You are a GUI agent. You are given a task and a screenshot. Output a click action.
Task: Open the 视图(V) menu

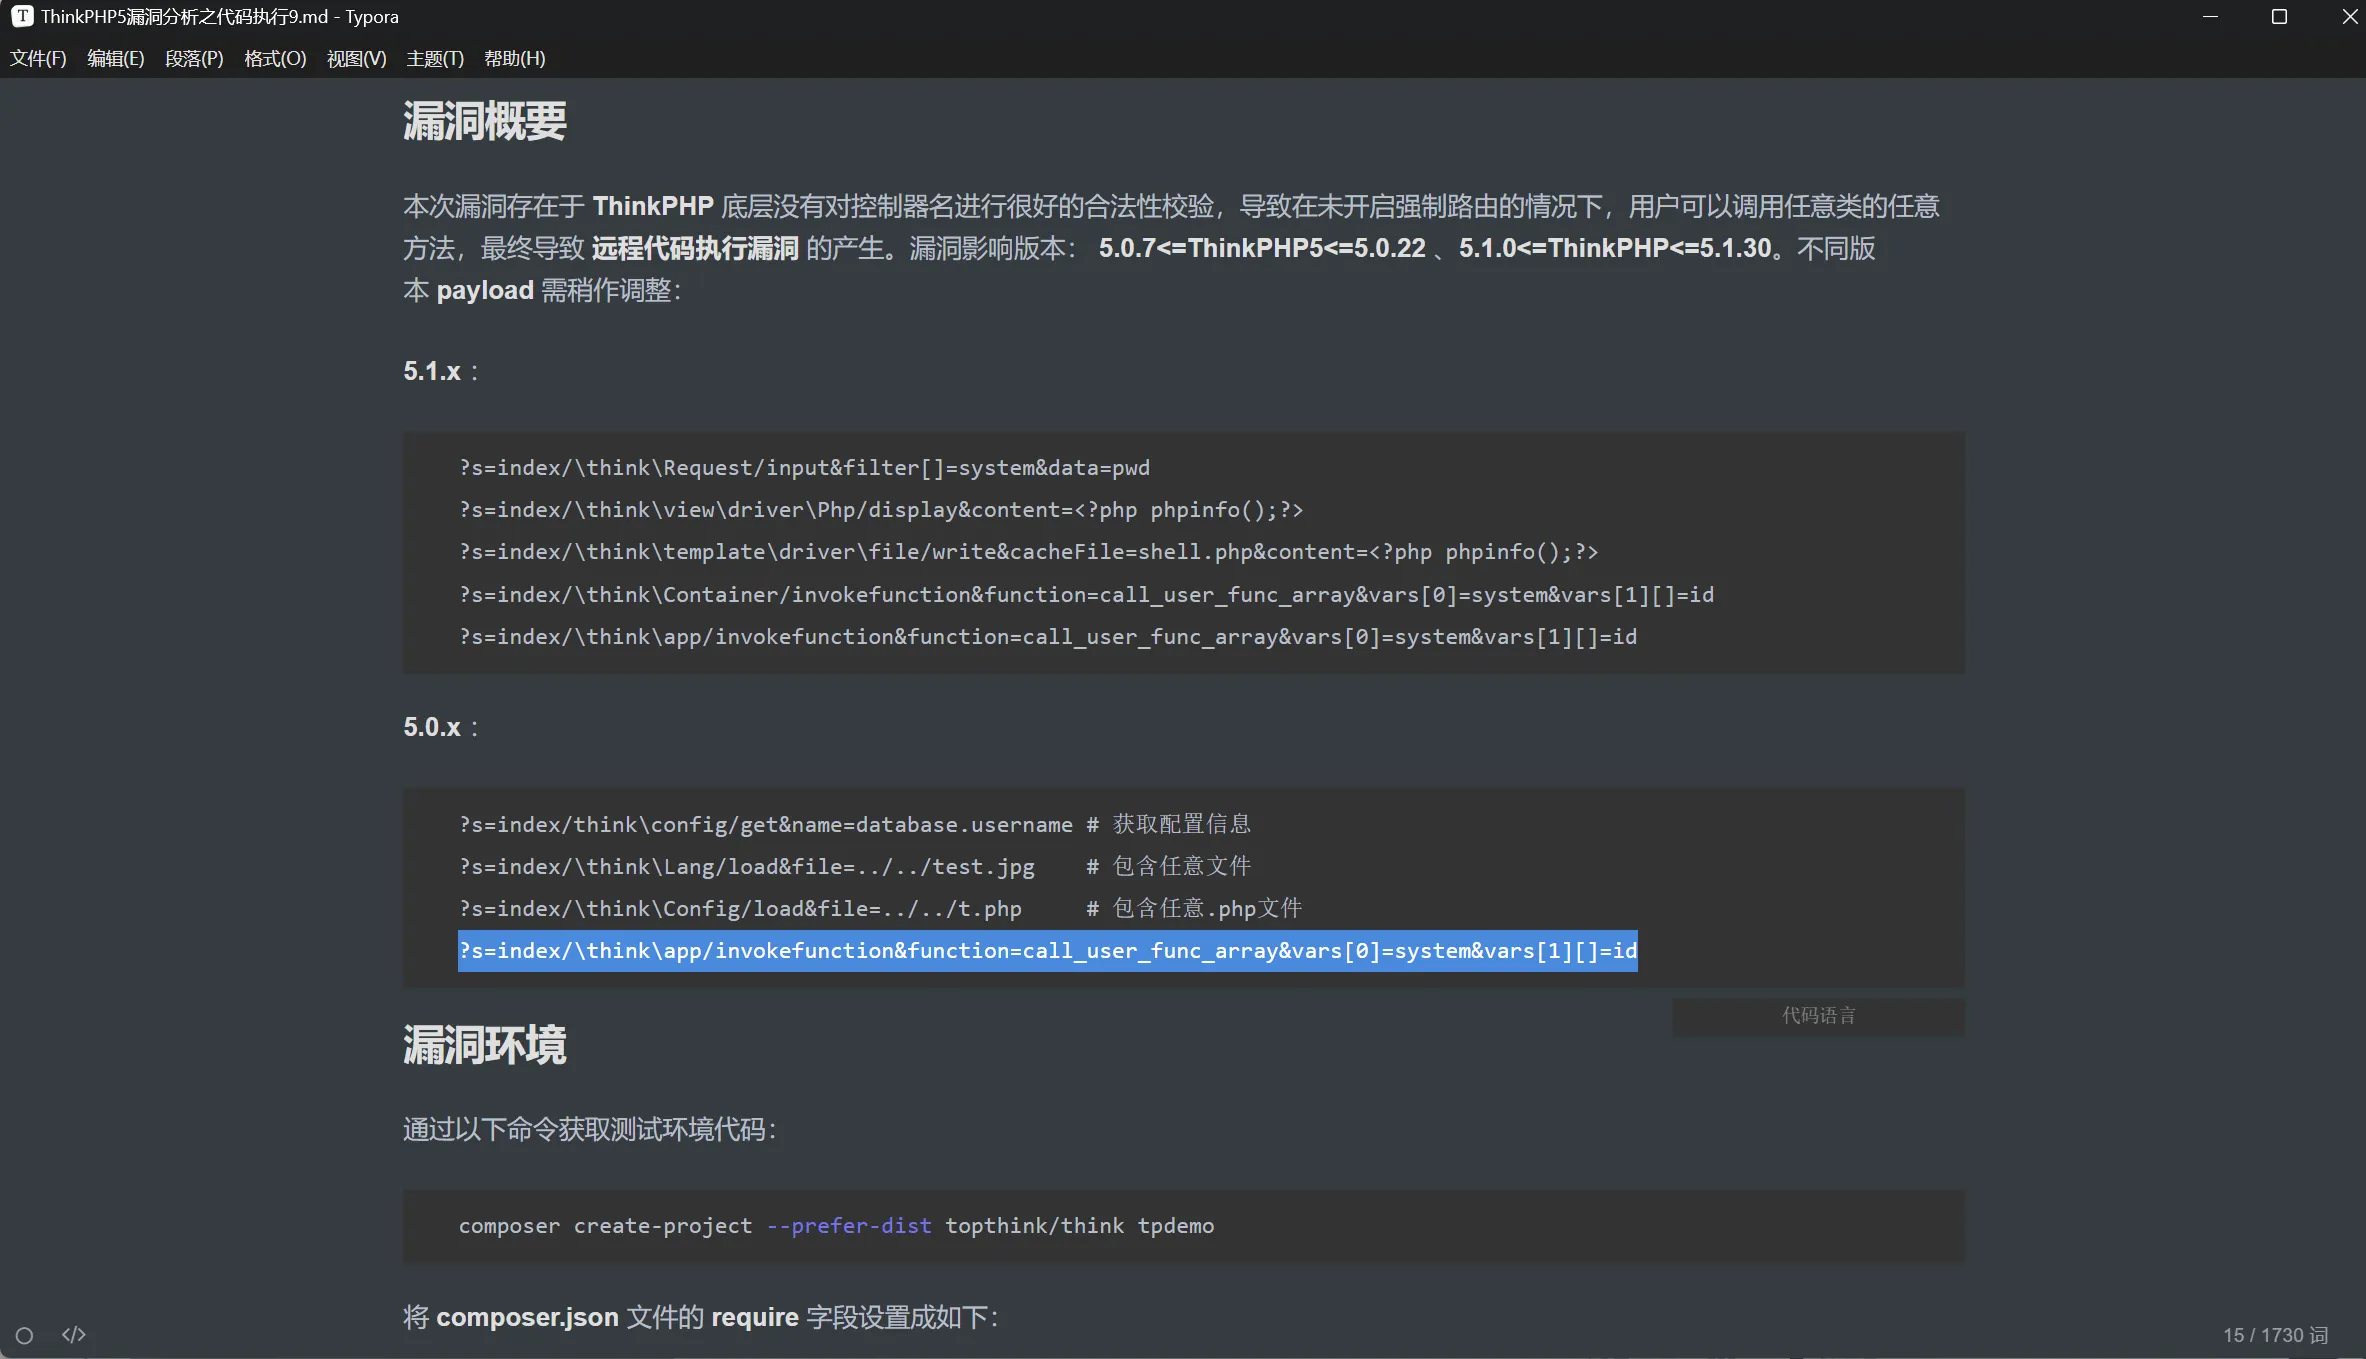click(356, 58)
